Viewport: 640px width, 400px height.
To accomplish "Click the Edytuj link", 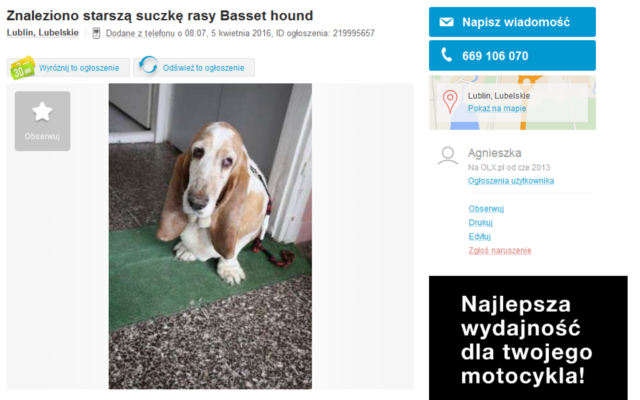I will point(479,236).
